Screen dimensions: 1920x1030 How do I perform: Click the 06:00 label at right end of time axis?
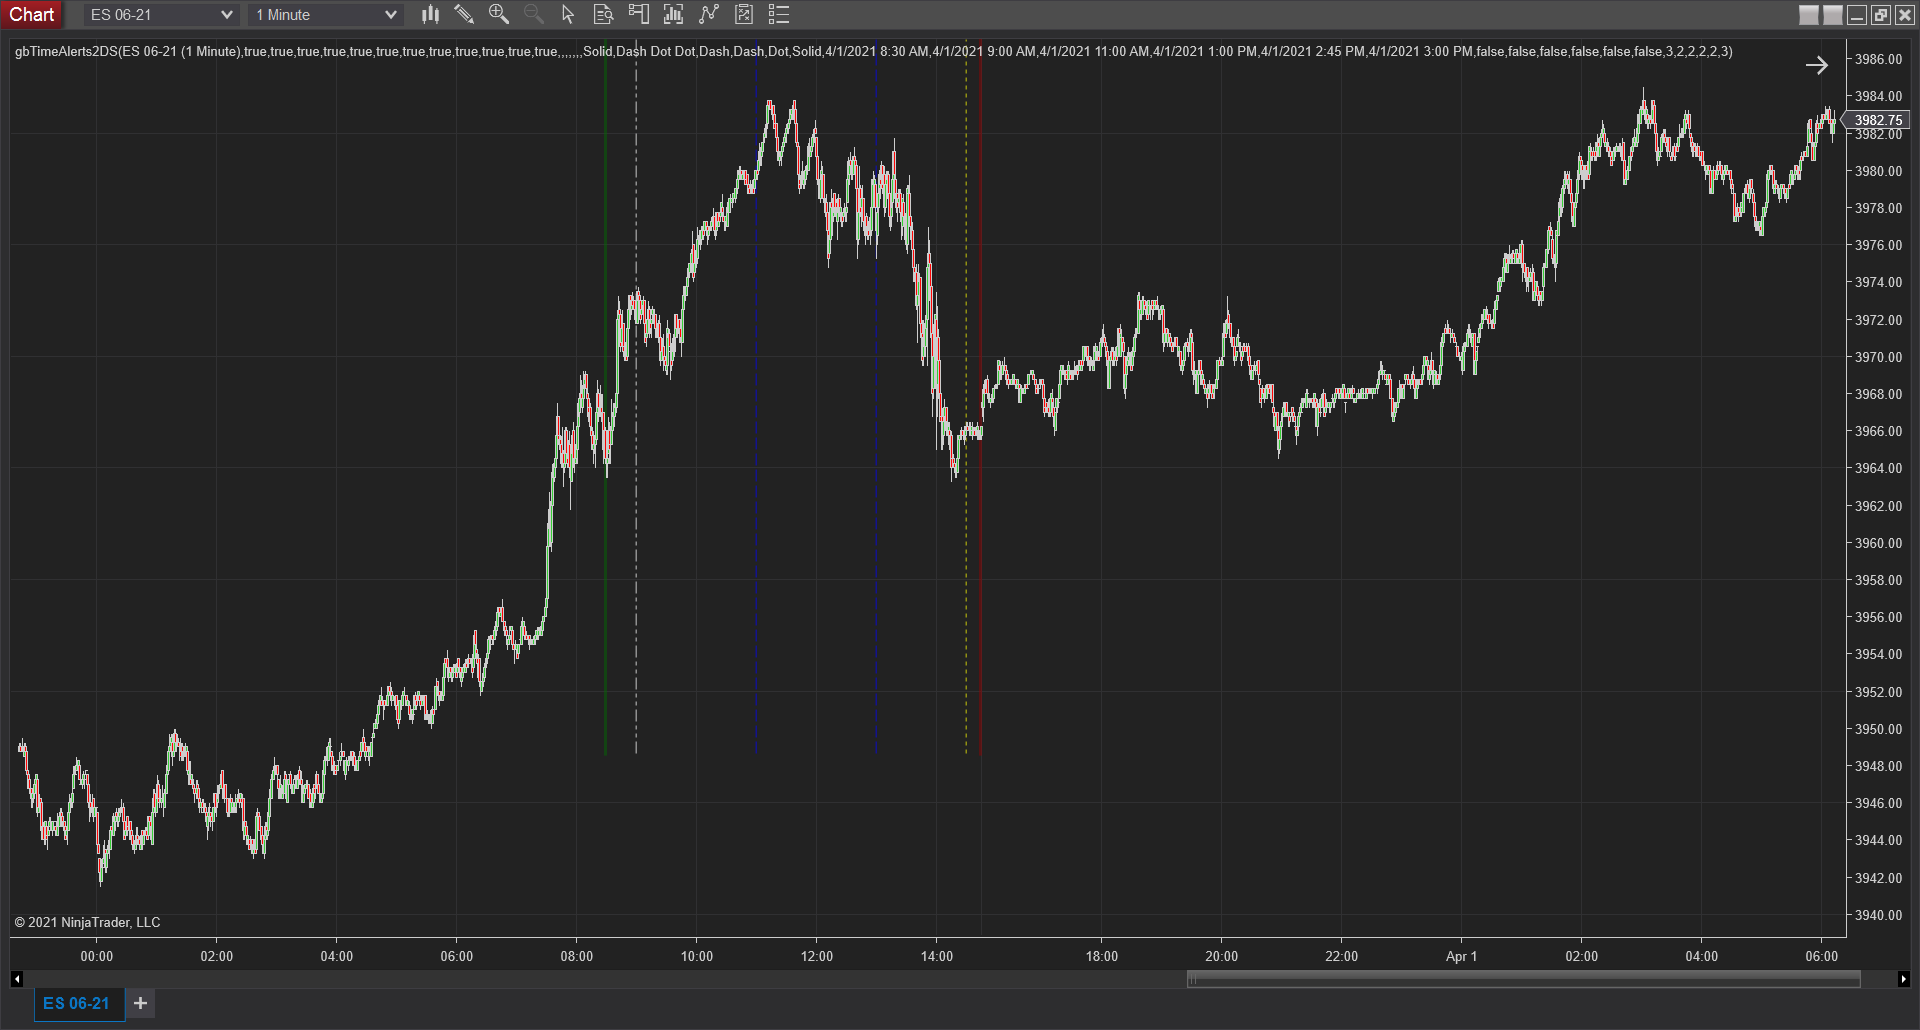(x=1822, y=956)
